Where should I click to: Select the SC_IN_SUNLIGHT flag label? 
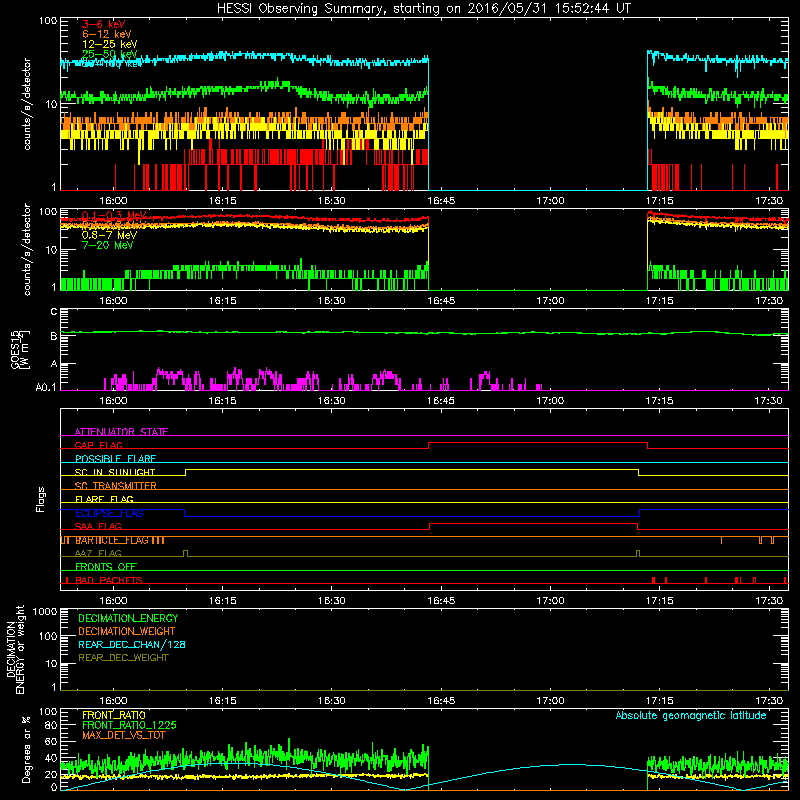coord(115,472)
